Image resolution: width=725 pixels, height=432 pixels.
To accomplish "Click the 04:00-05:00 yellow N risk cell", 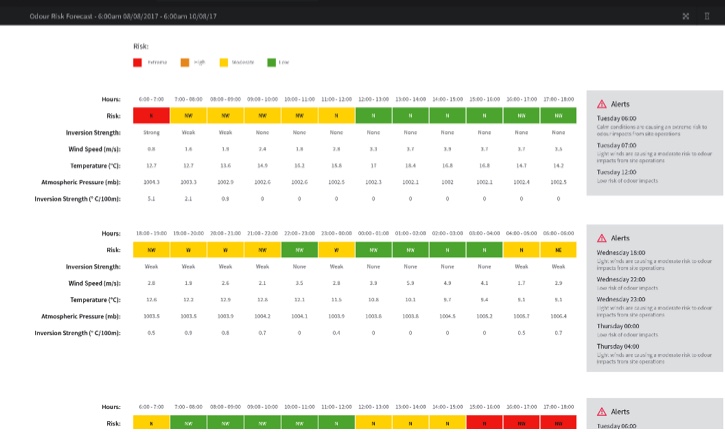I will click(521, 250).
